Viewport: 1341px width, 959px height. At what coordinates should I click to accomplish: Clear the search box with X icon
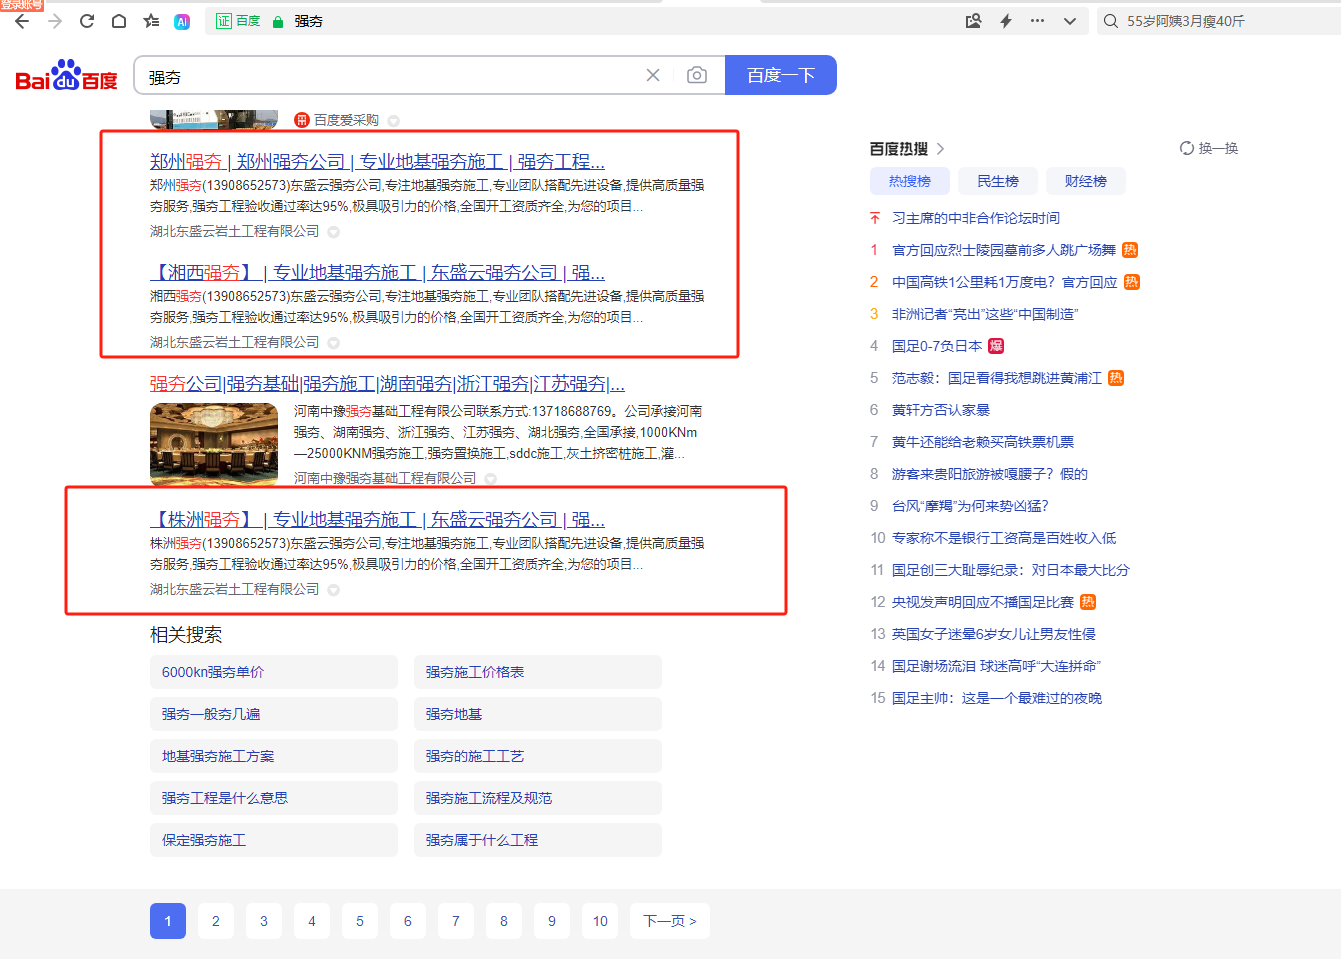[653, 75]
